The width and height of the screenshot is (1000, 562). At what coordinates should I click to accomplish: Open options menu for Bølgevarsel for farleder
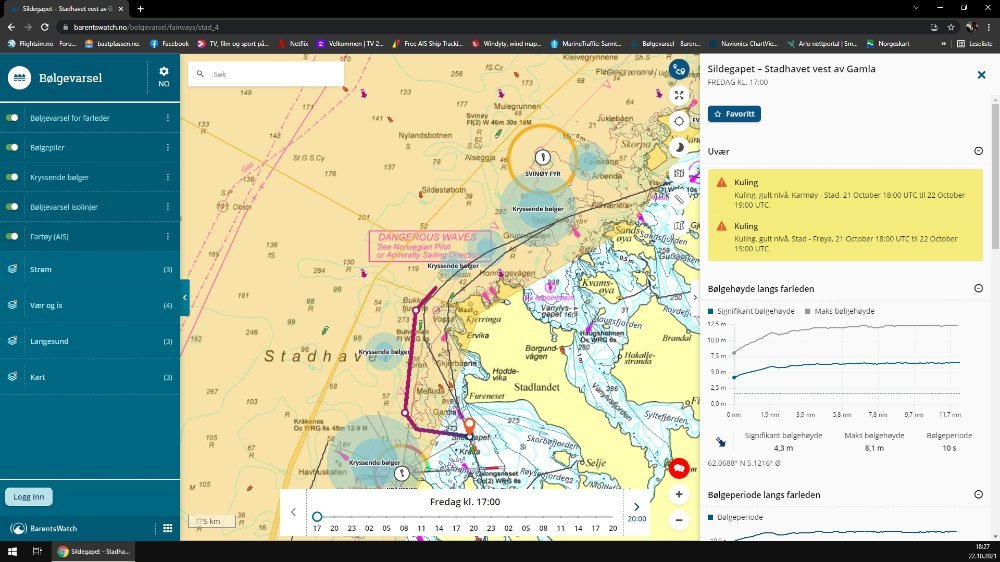[x=168, y=118]
